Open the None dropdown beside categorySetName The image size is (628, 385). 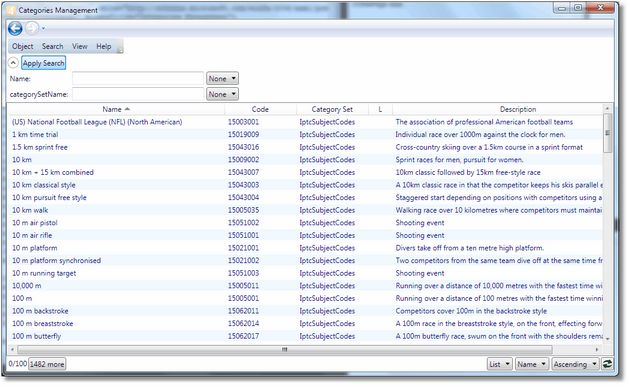(x=222, y=94)
